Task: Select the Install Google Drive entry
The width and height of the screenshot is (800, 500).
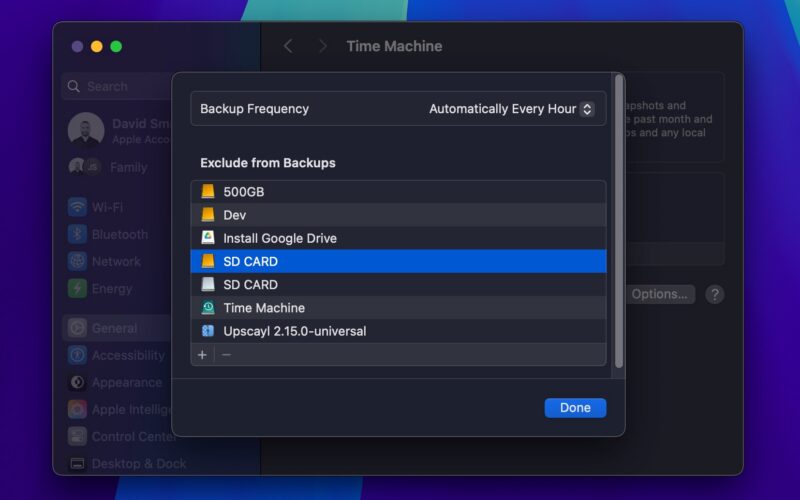Action: [x=398, y=238]
